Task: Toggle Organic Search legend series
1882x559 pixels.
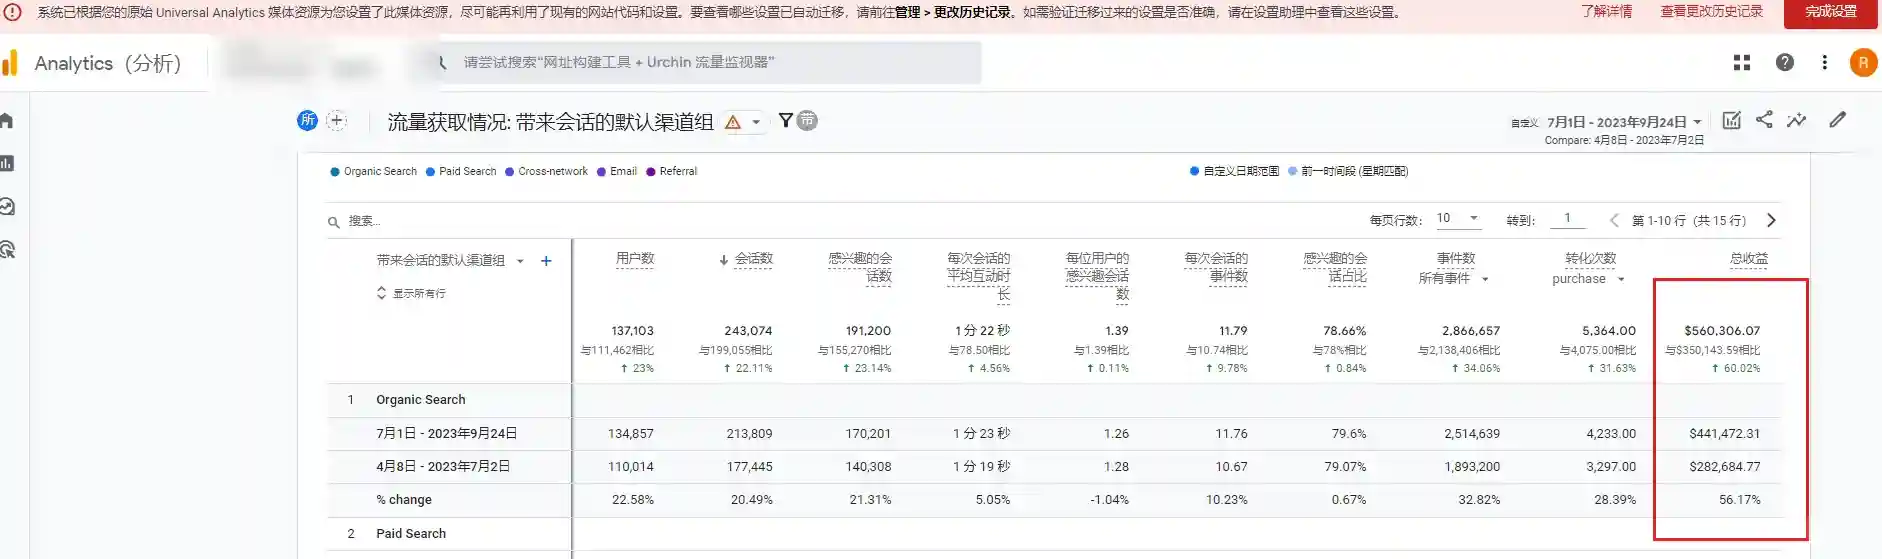Action: (x=373, y=171)
